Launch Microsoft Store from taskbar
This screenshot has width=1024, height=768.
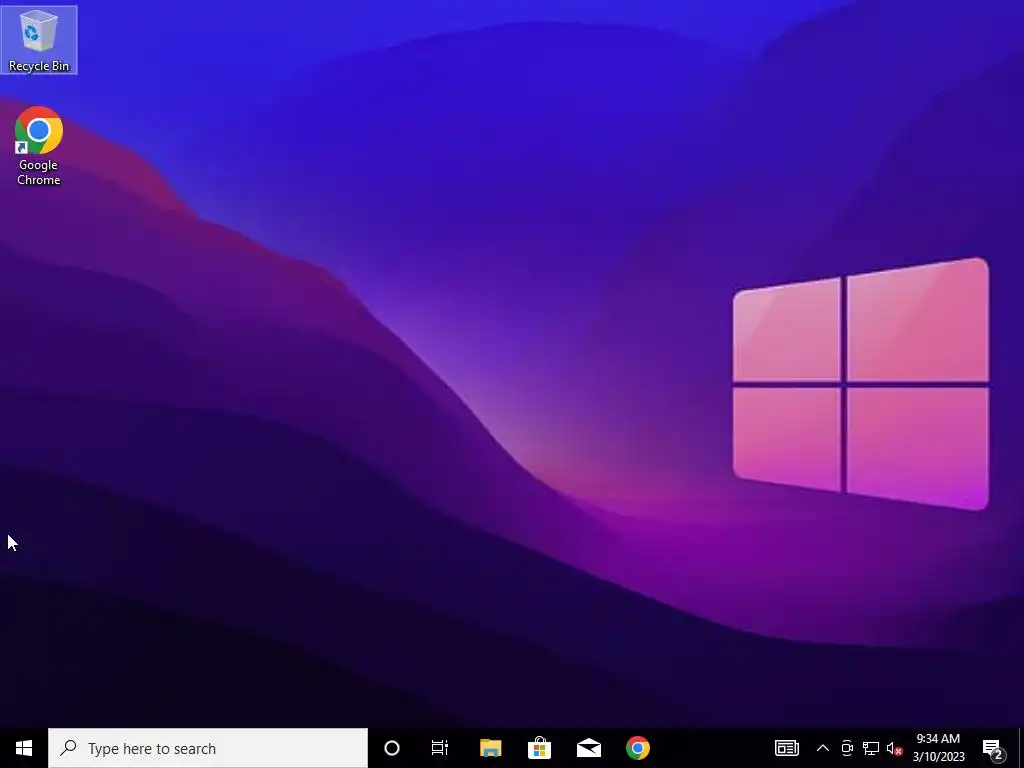pyautogui.click(x=539, y=748)
